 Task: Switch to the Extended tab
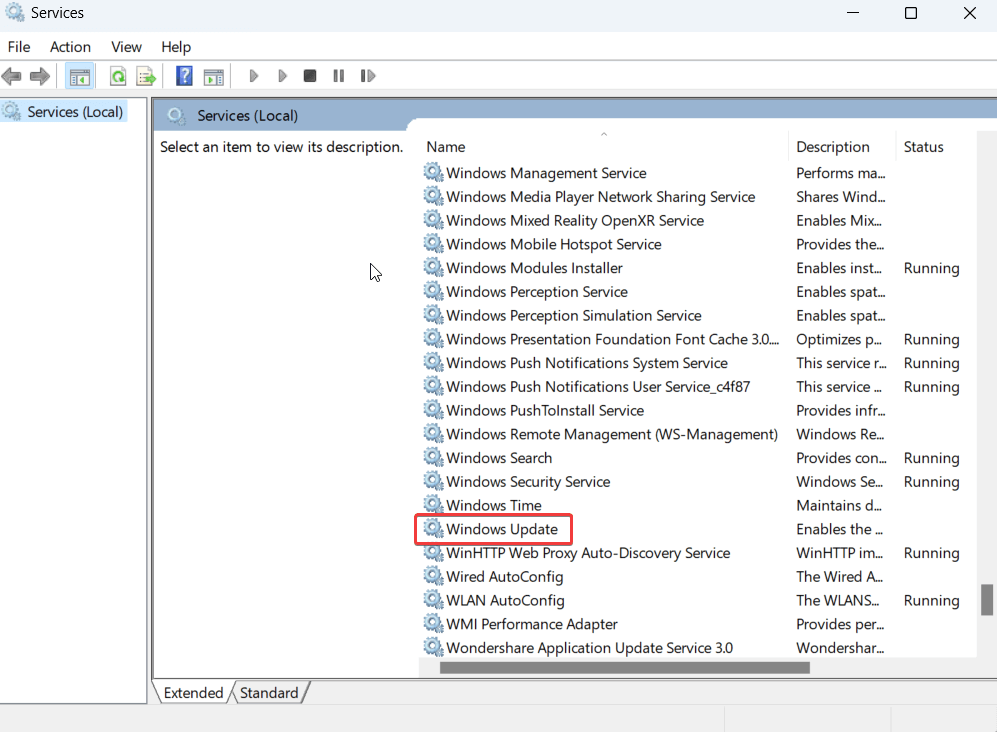(x=192, y=693)
